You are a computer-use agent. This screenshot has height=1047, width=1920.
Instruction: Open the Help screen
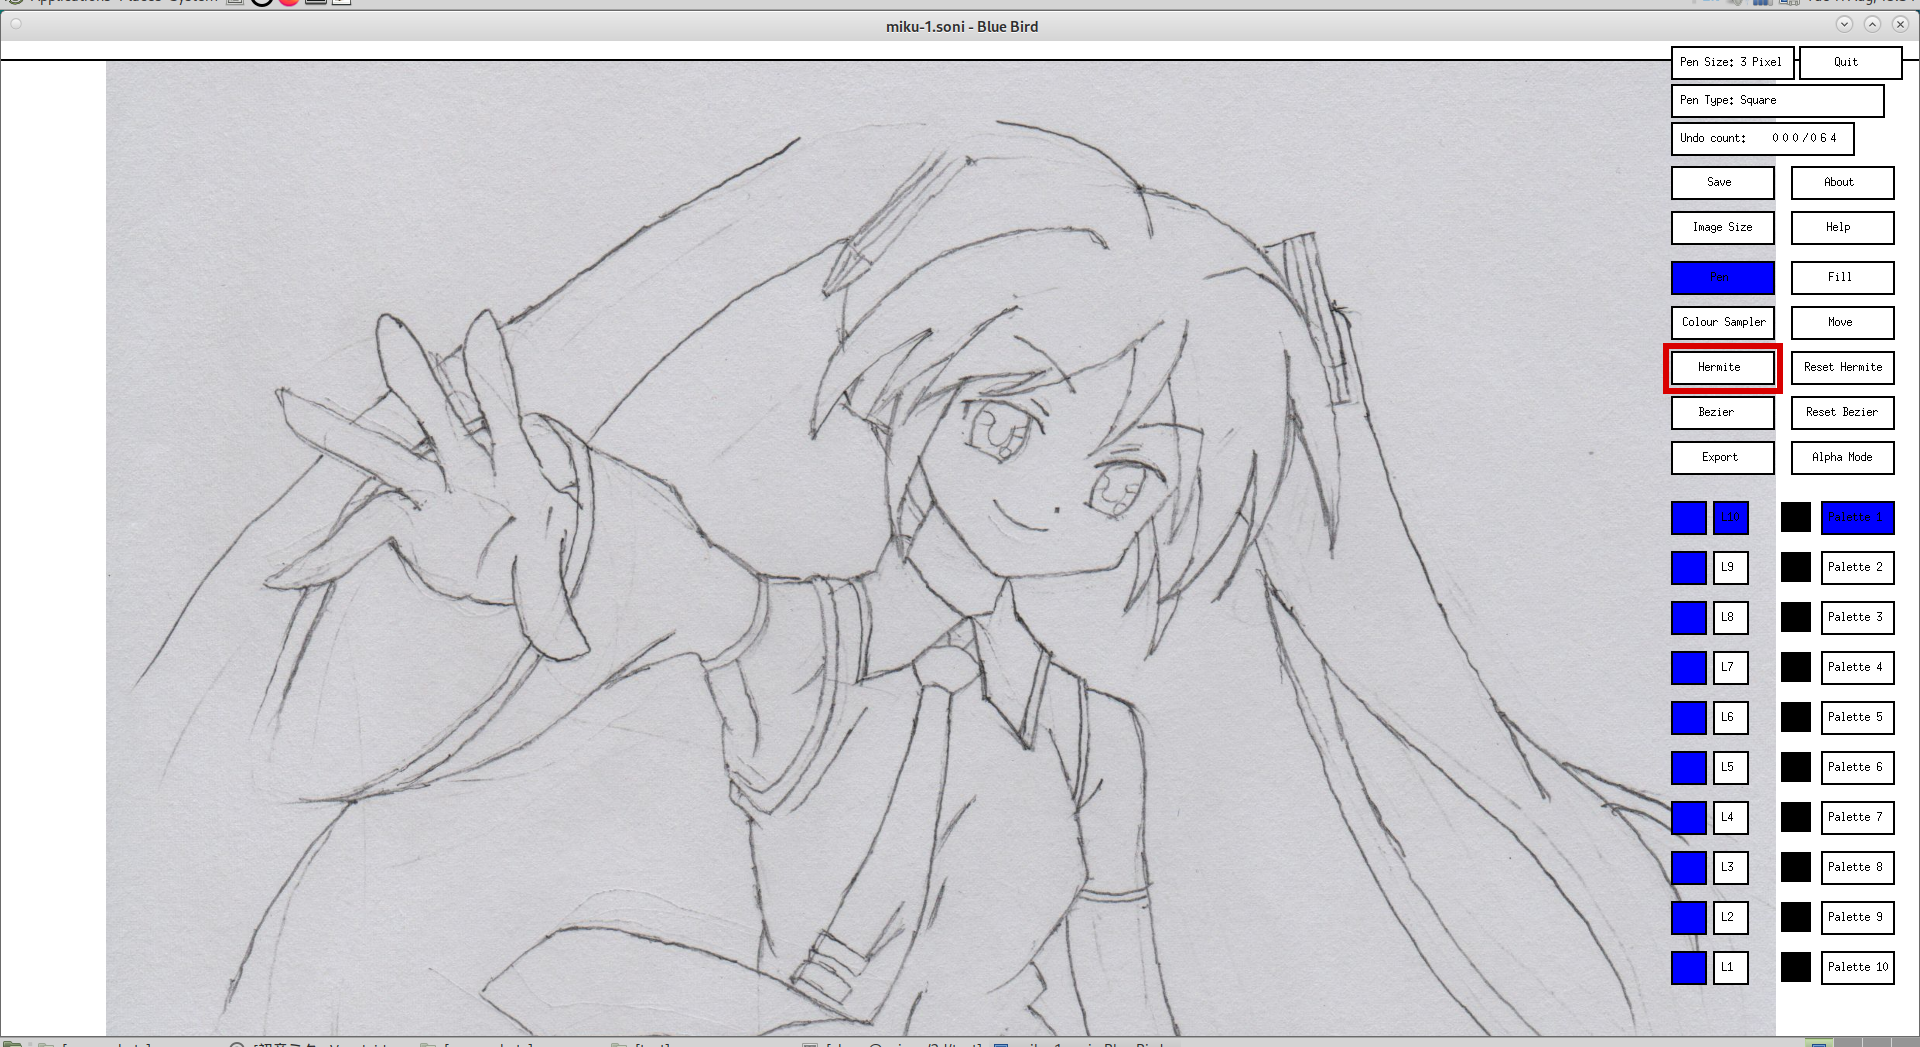click(x=1842, y=227)
